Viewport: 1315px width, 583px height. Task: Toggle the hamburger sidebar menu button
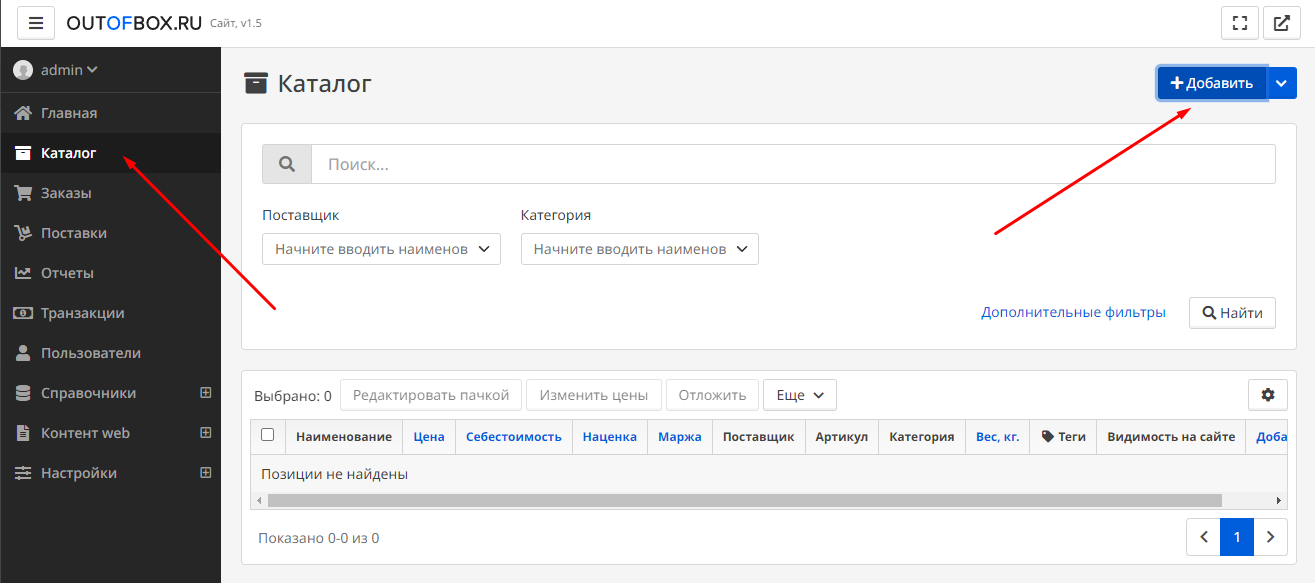[x=36, y=22]
